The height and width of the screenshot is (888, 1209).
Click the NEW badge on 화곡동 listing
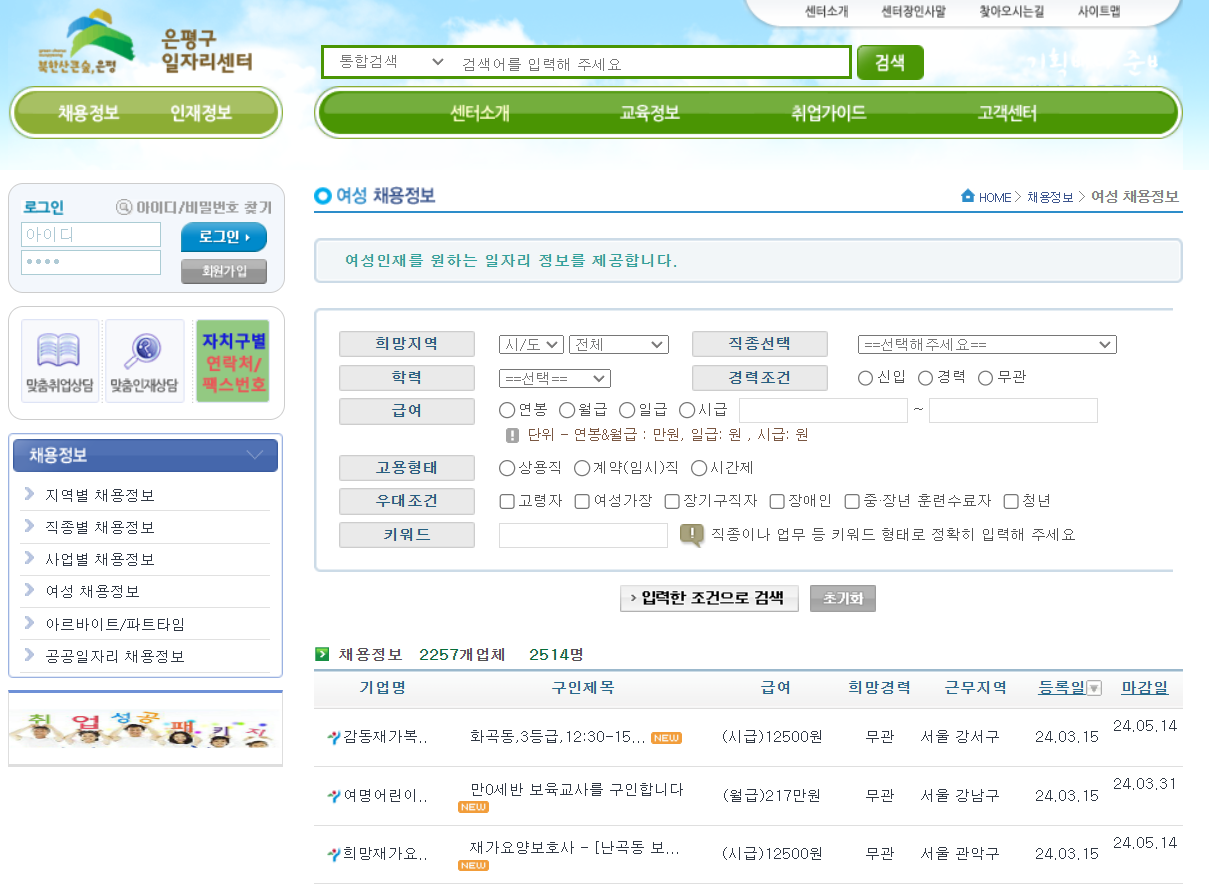[666, 738]
